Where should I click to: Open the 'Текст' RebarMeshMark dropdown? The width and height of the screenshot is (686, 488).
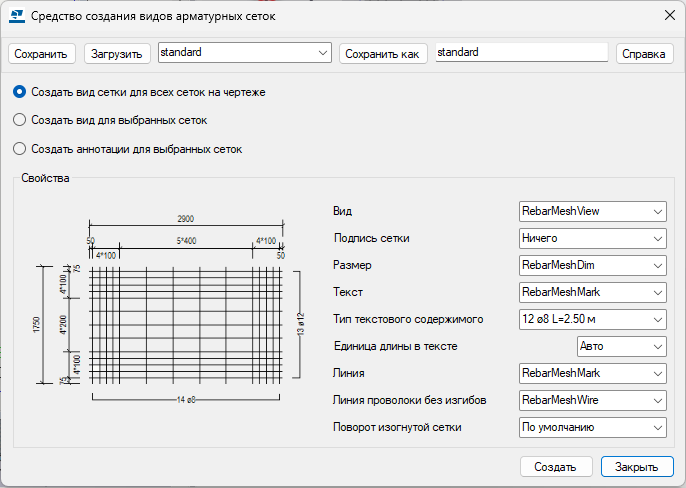(592, 292)
